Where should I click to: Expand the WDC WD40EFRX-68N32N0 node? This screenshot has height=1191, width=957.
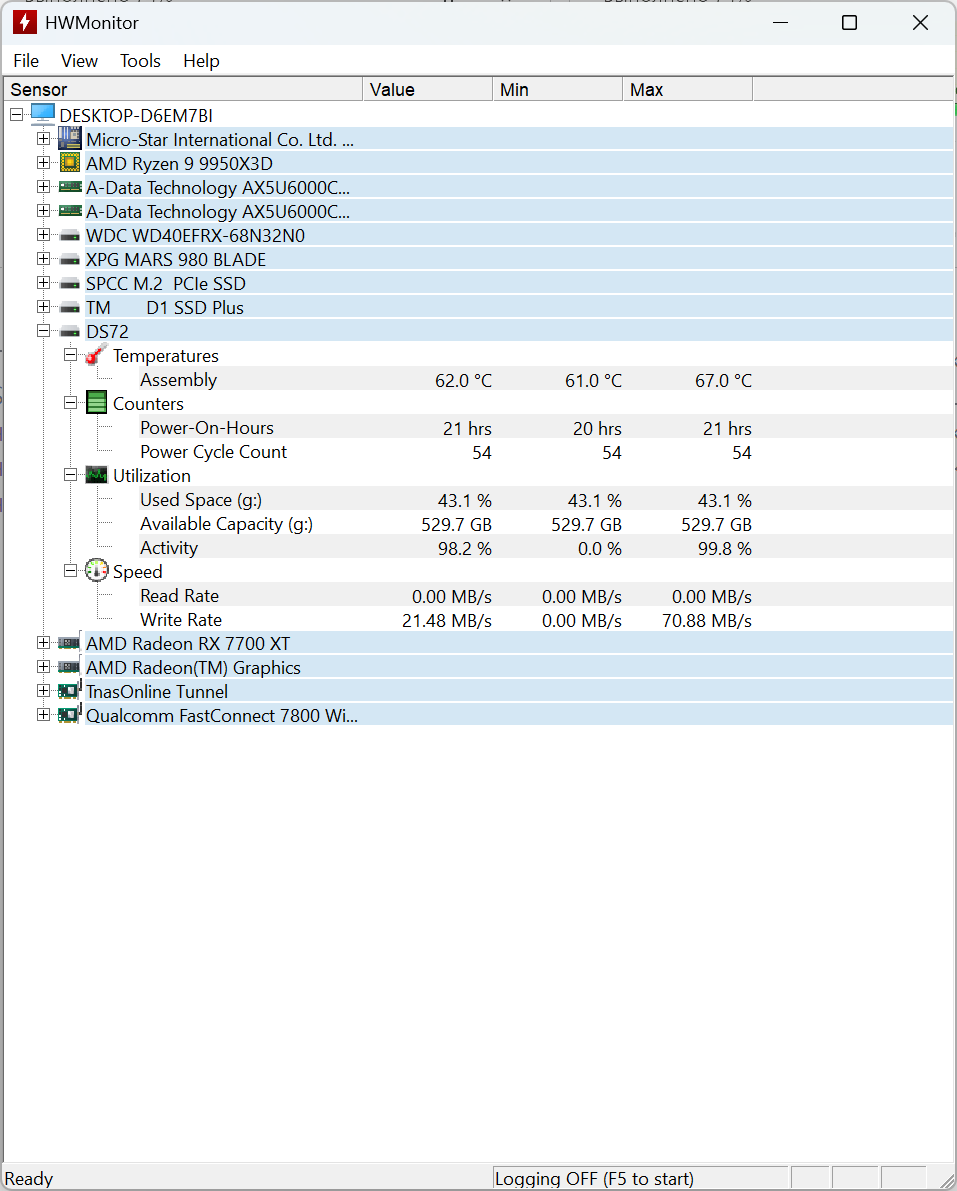pyautogui.click(x=43, y=235)
